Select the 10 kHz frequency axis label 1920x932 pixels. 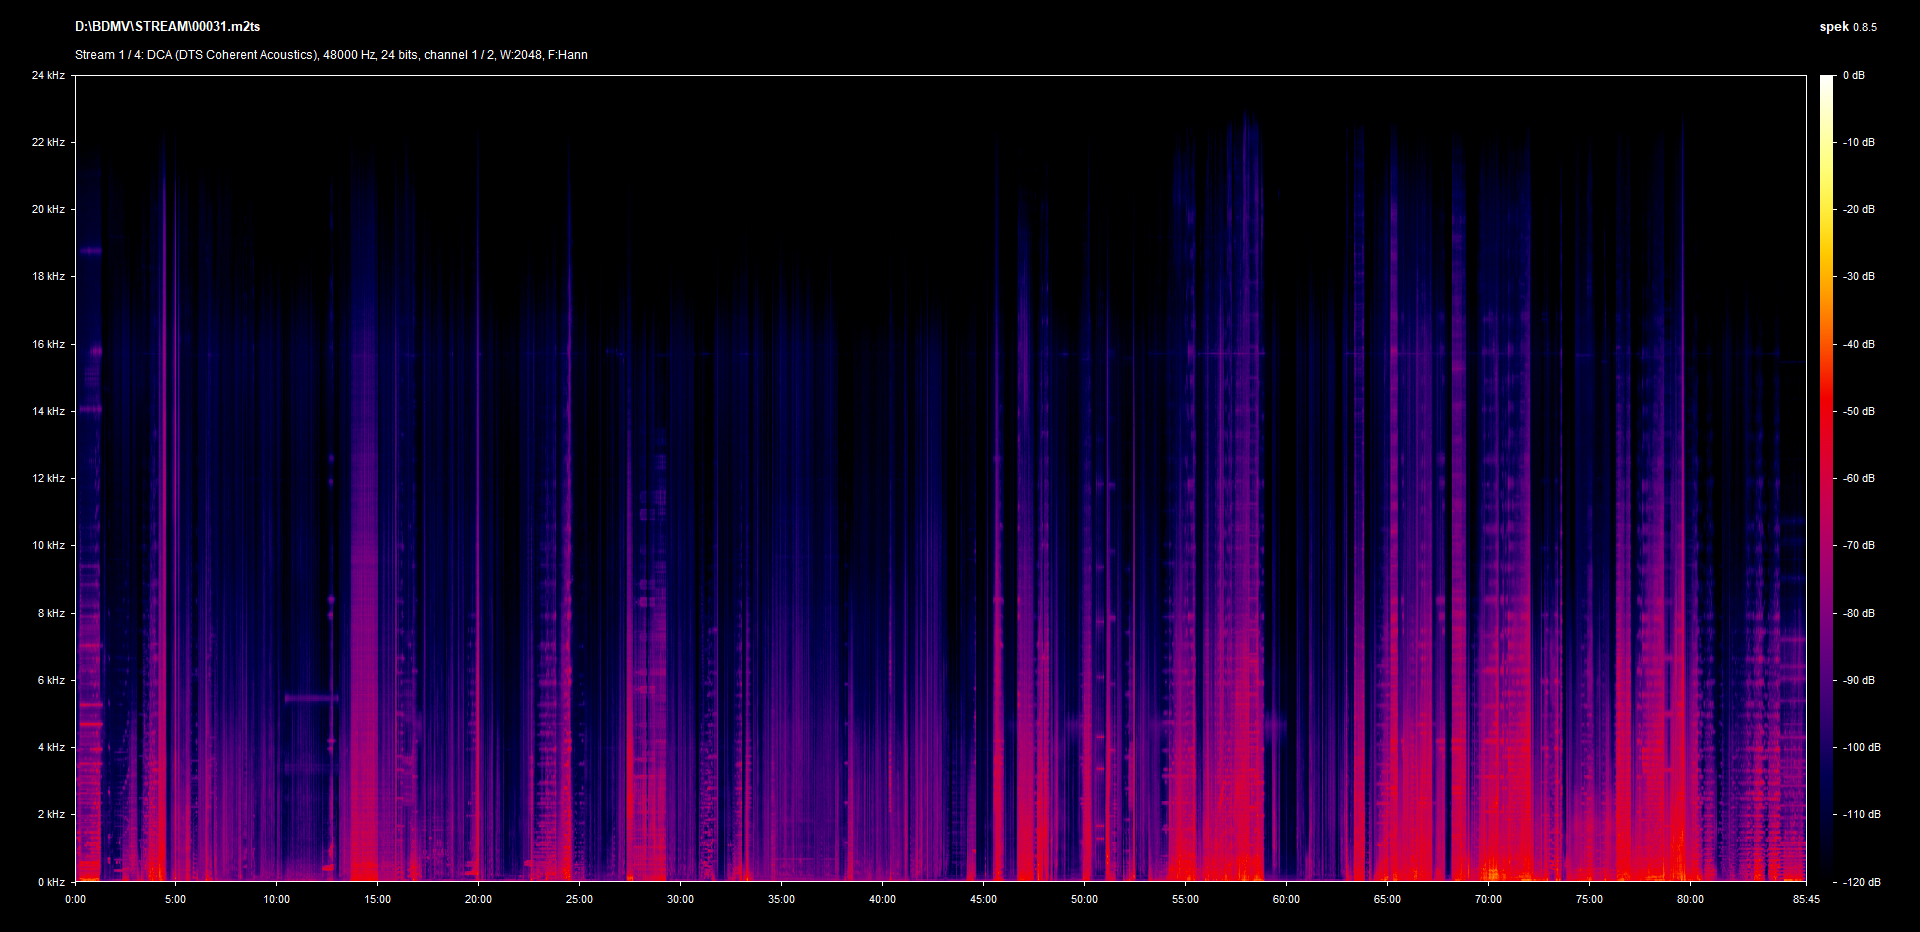48,545
